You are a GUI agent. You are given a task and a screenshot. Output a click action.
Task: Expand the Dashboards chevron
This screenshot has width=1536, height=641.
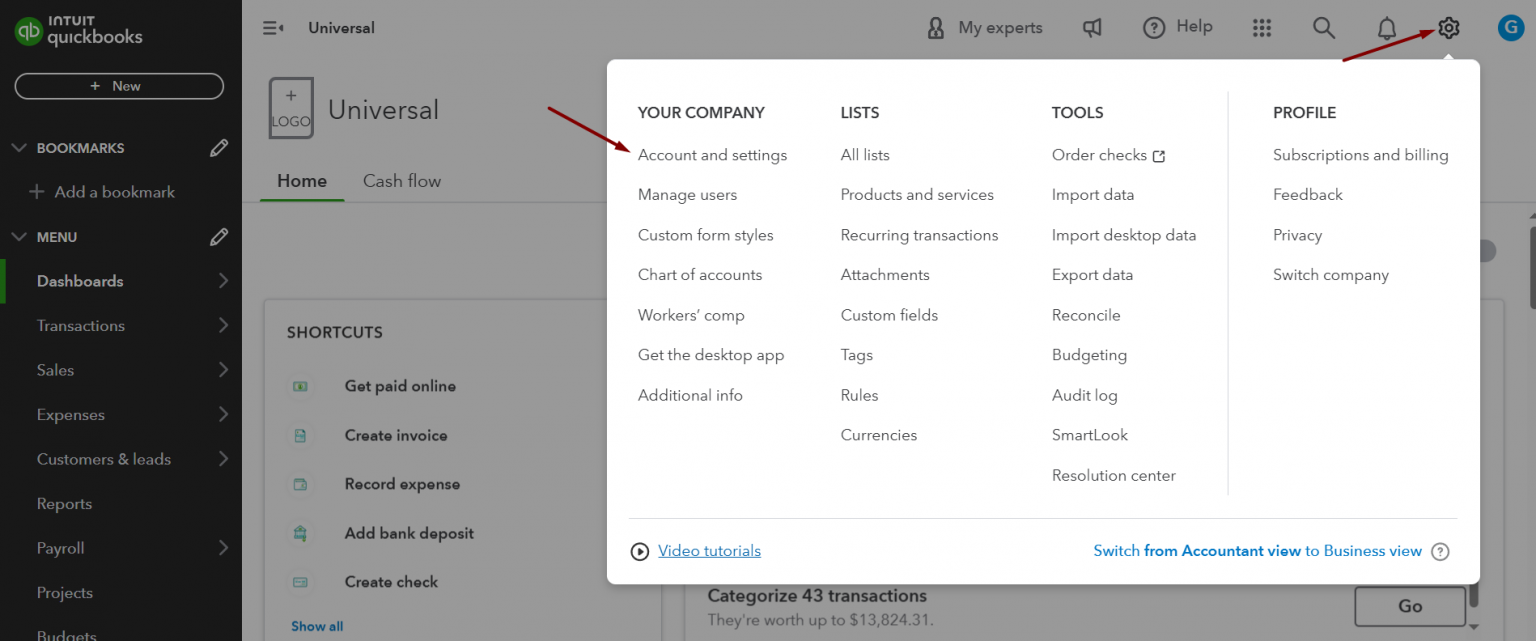[222, 281]
